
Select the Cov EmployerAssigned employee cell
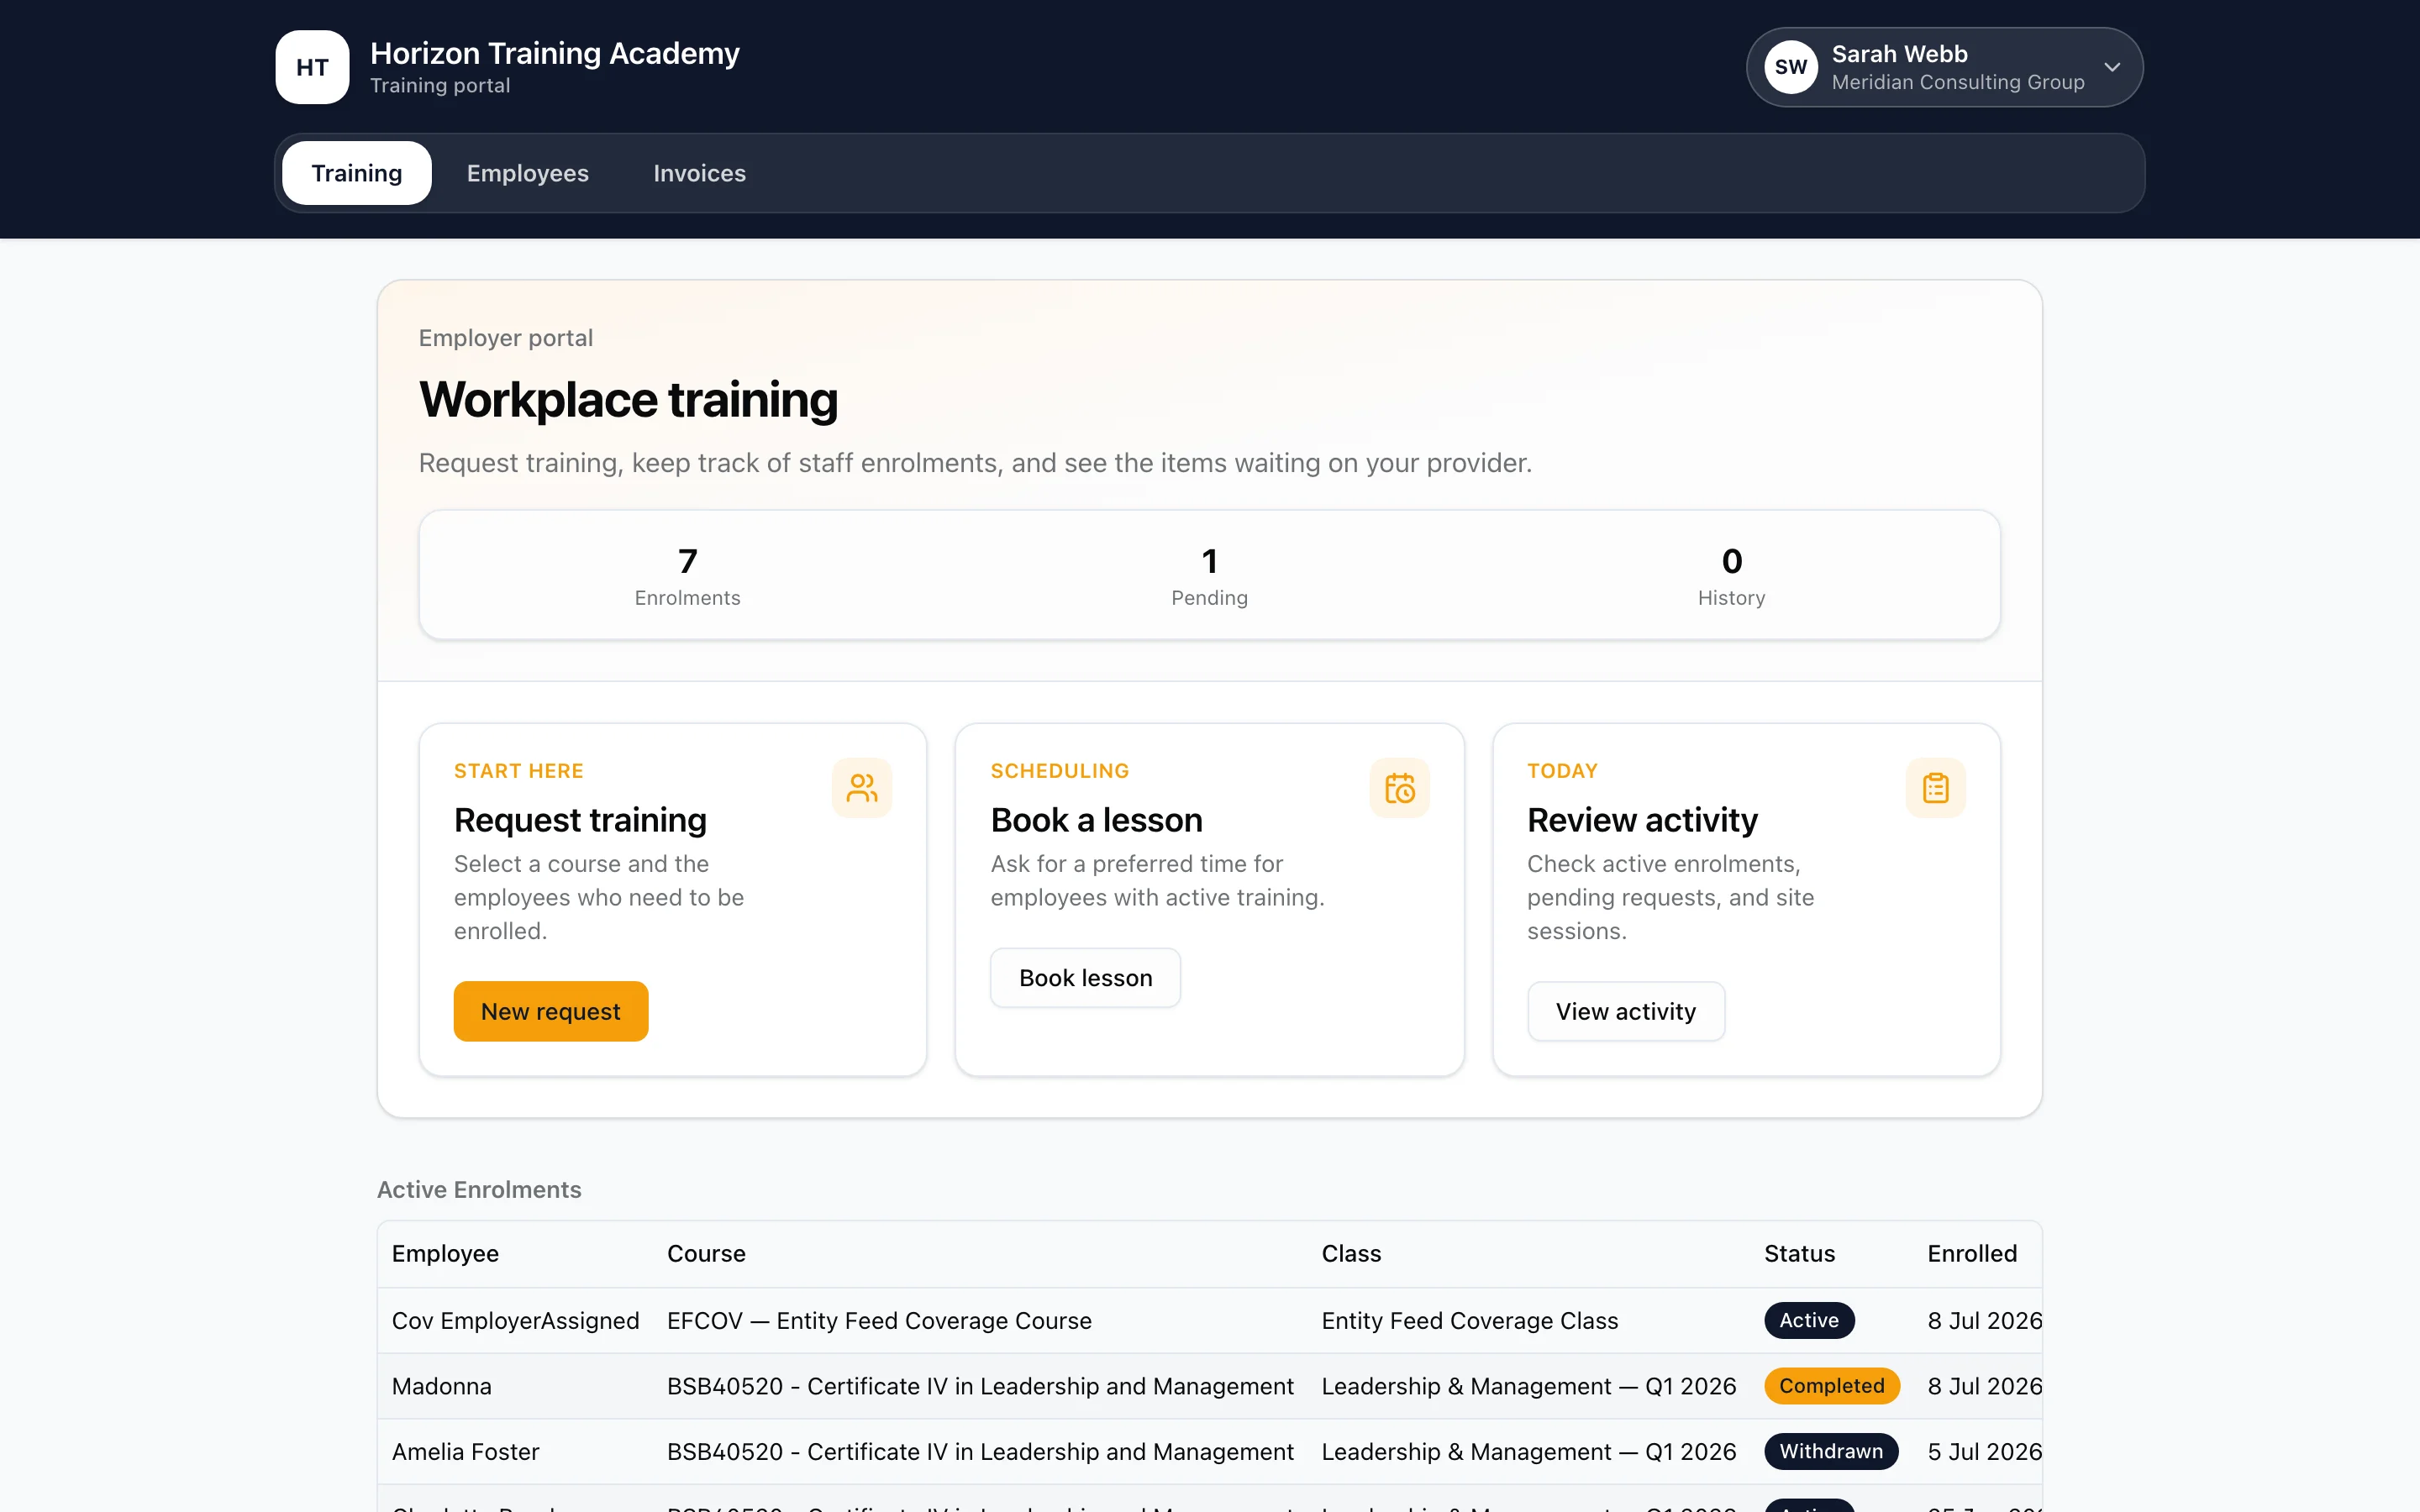pyautogui.click(x=515, y=1320)
